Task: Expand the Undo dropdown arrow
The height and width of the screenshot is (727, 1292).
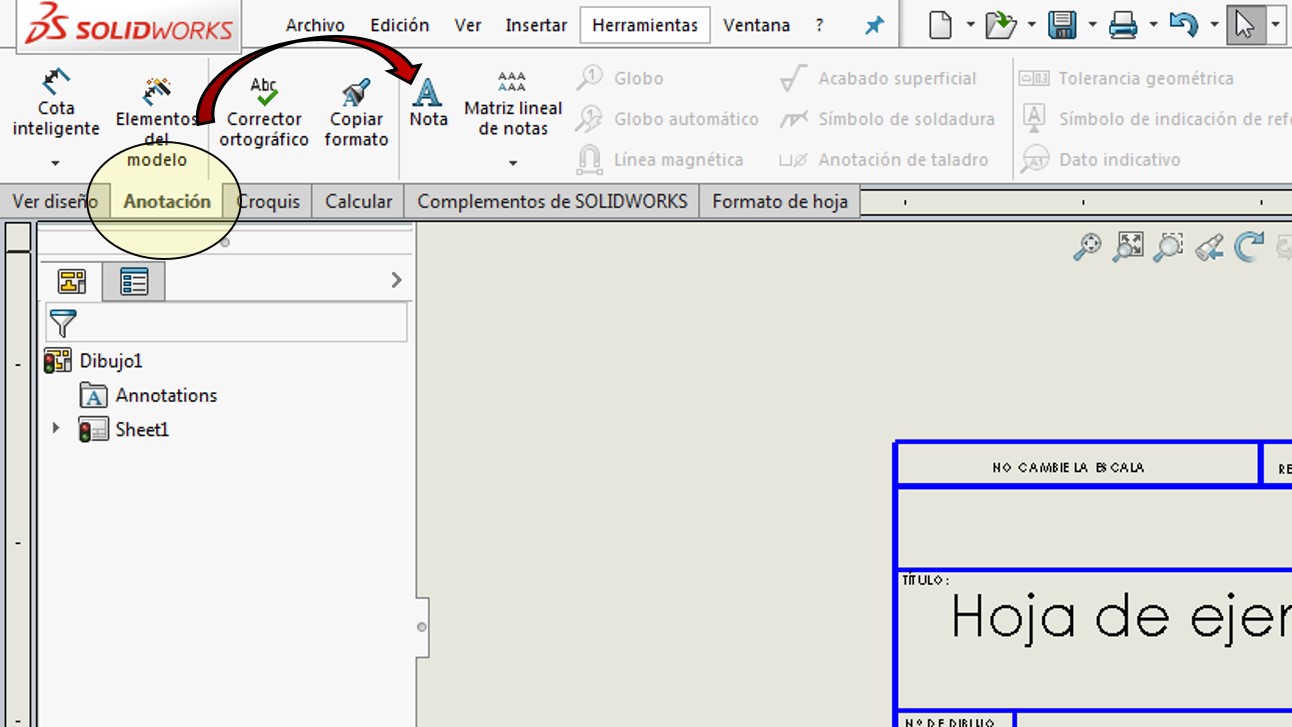Action: pos(1214,25)
